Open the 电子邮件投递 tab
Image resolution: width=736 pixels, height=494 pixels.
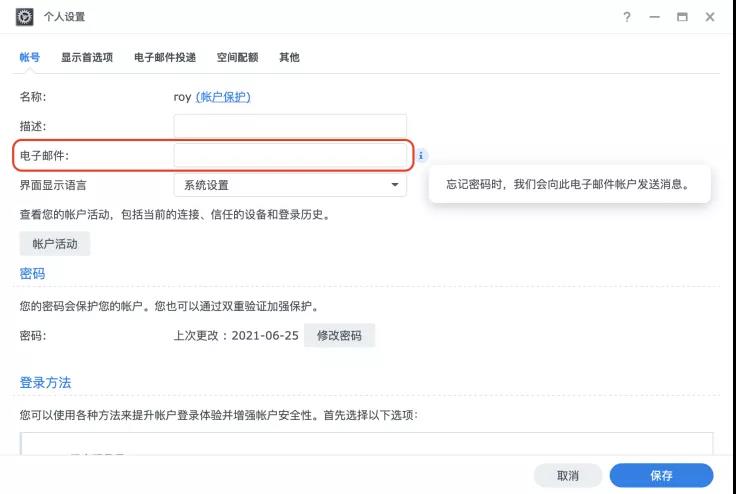pyautogui.click(x=165, y=57)
